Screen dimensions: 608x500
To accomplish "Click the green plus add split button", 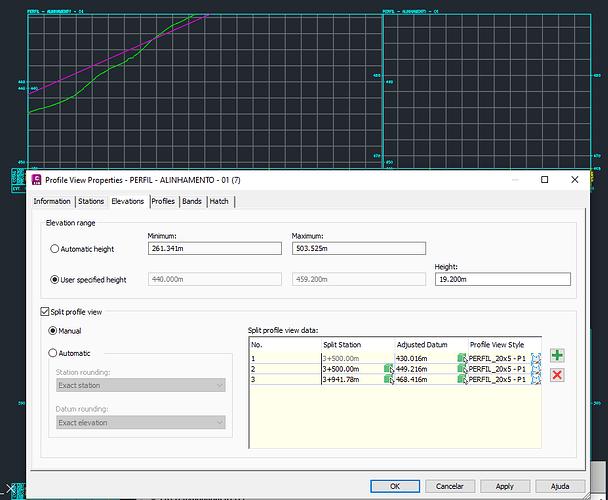I will [x=556, y=356].
